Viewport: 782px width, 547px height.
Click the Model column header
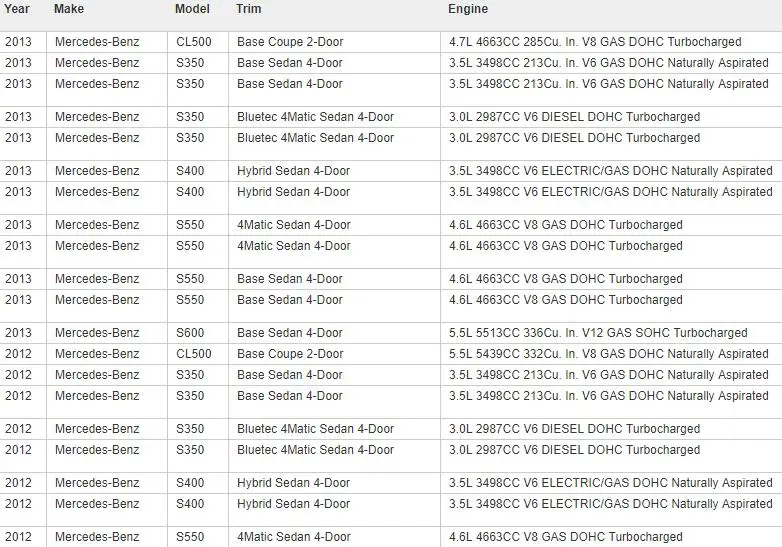(192, 9)
